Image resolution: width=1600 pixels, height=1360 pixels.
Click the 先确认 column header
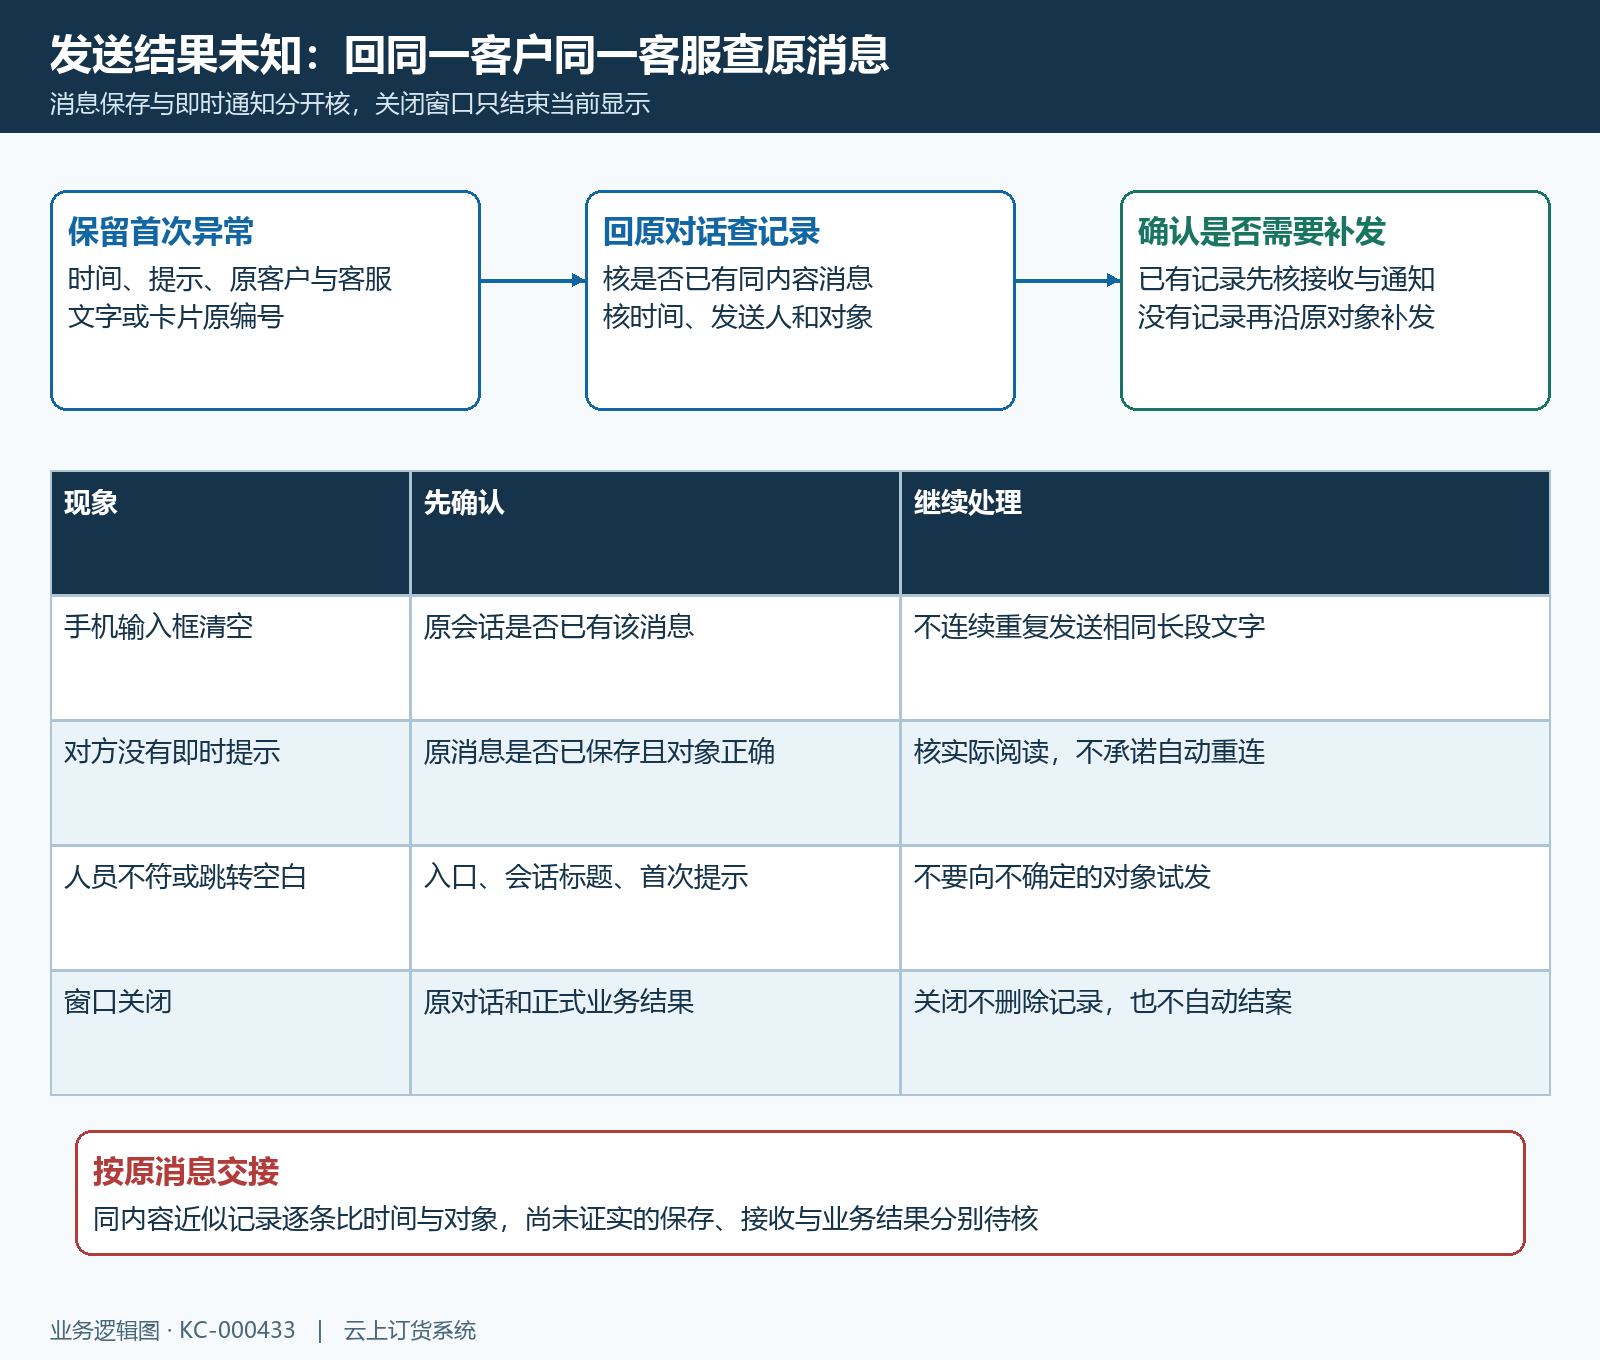coord(655,533)
